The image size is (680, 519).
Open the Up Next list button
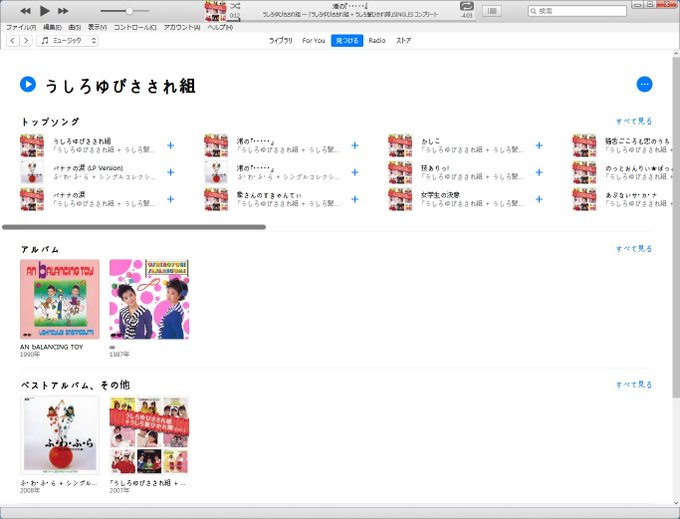click(x=492, y=11)
